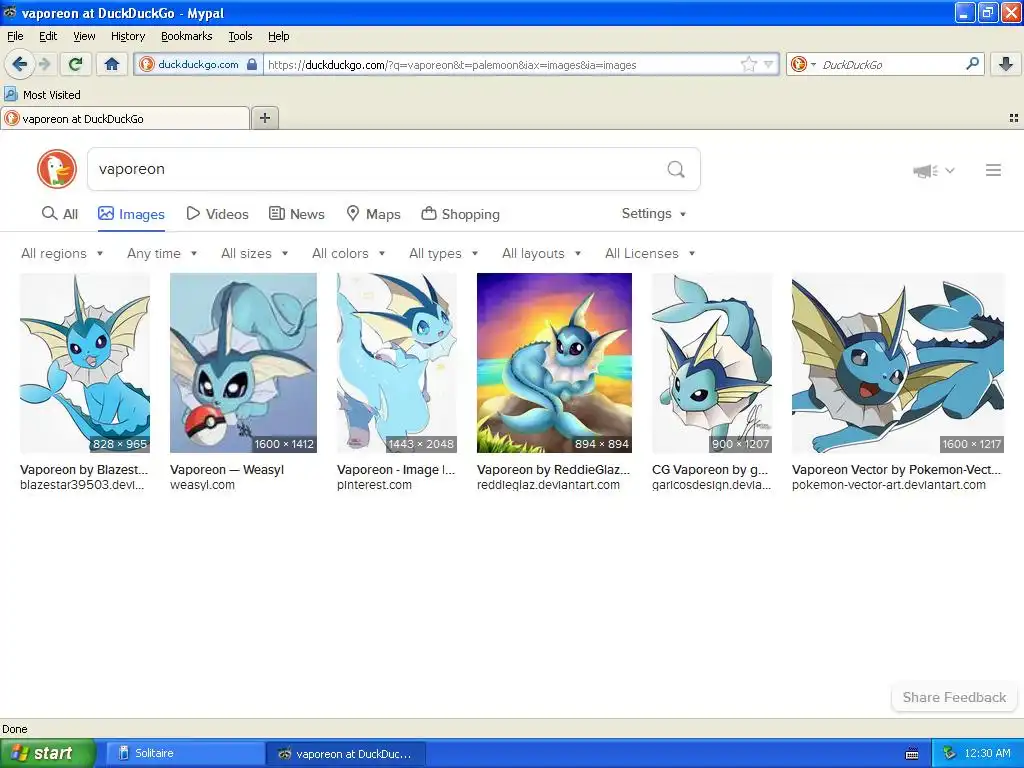Expand the All colors filter
This screenshot has height=768, width=1024.
pos(348,253)
